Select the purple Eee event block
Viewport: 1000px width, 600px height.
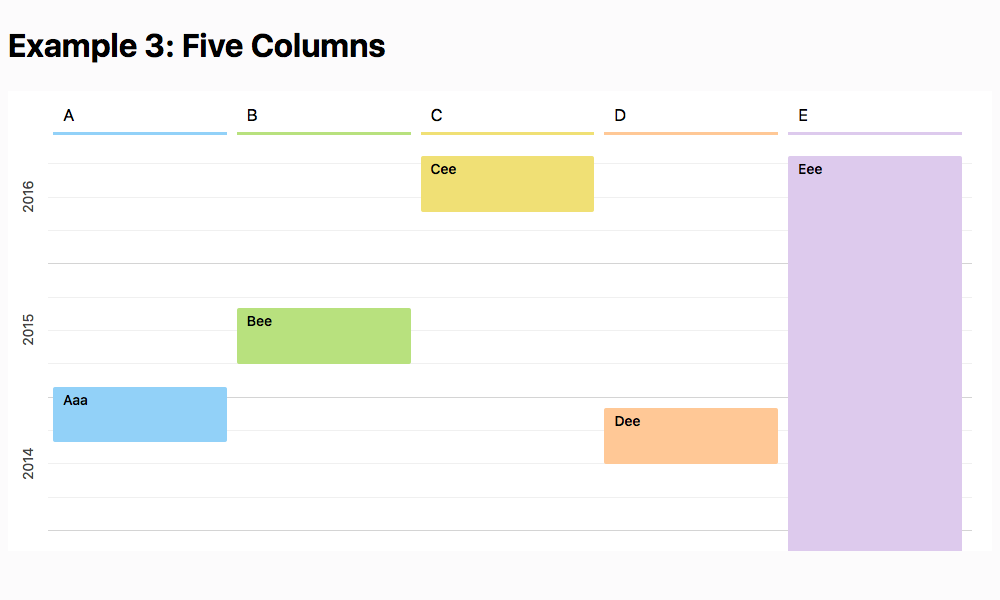tap(875, 353)
